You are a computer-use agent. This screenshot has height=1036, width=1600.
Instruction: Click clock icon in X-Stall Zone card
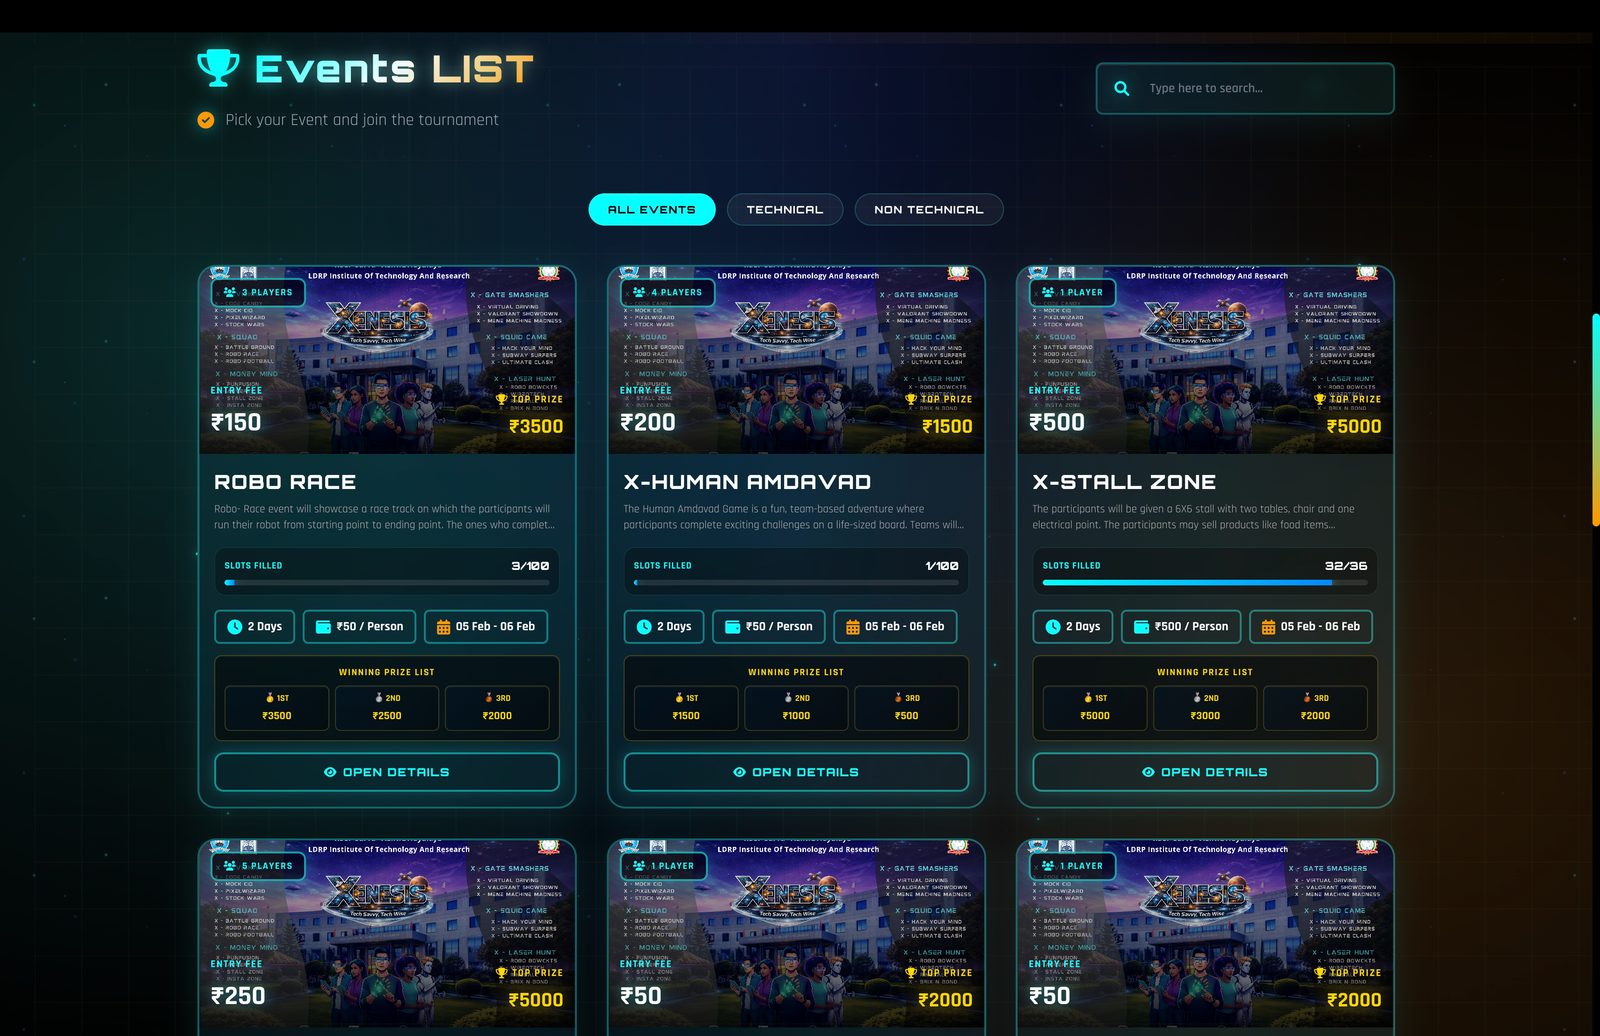click(x=1053, y=627)
